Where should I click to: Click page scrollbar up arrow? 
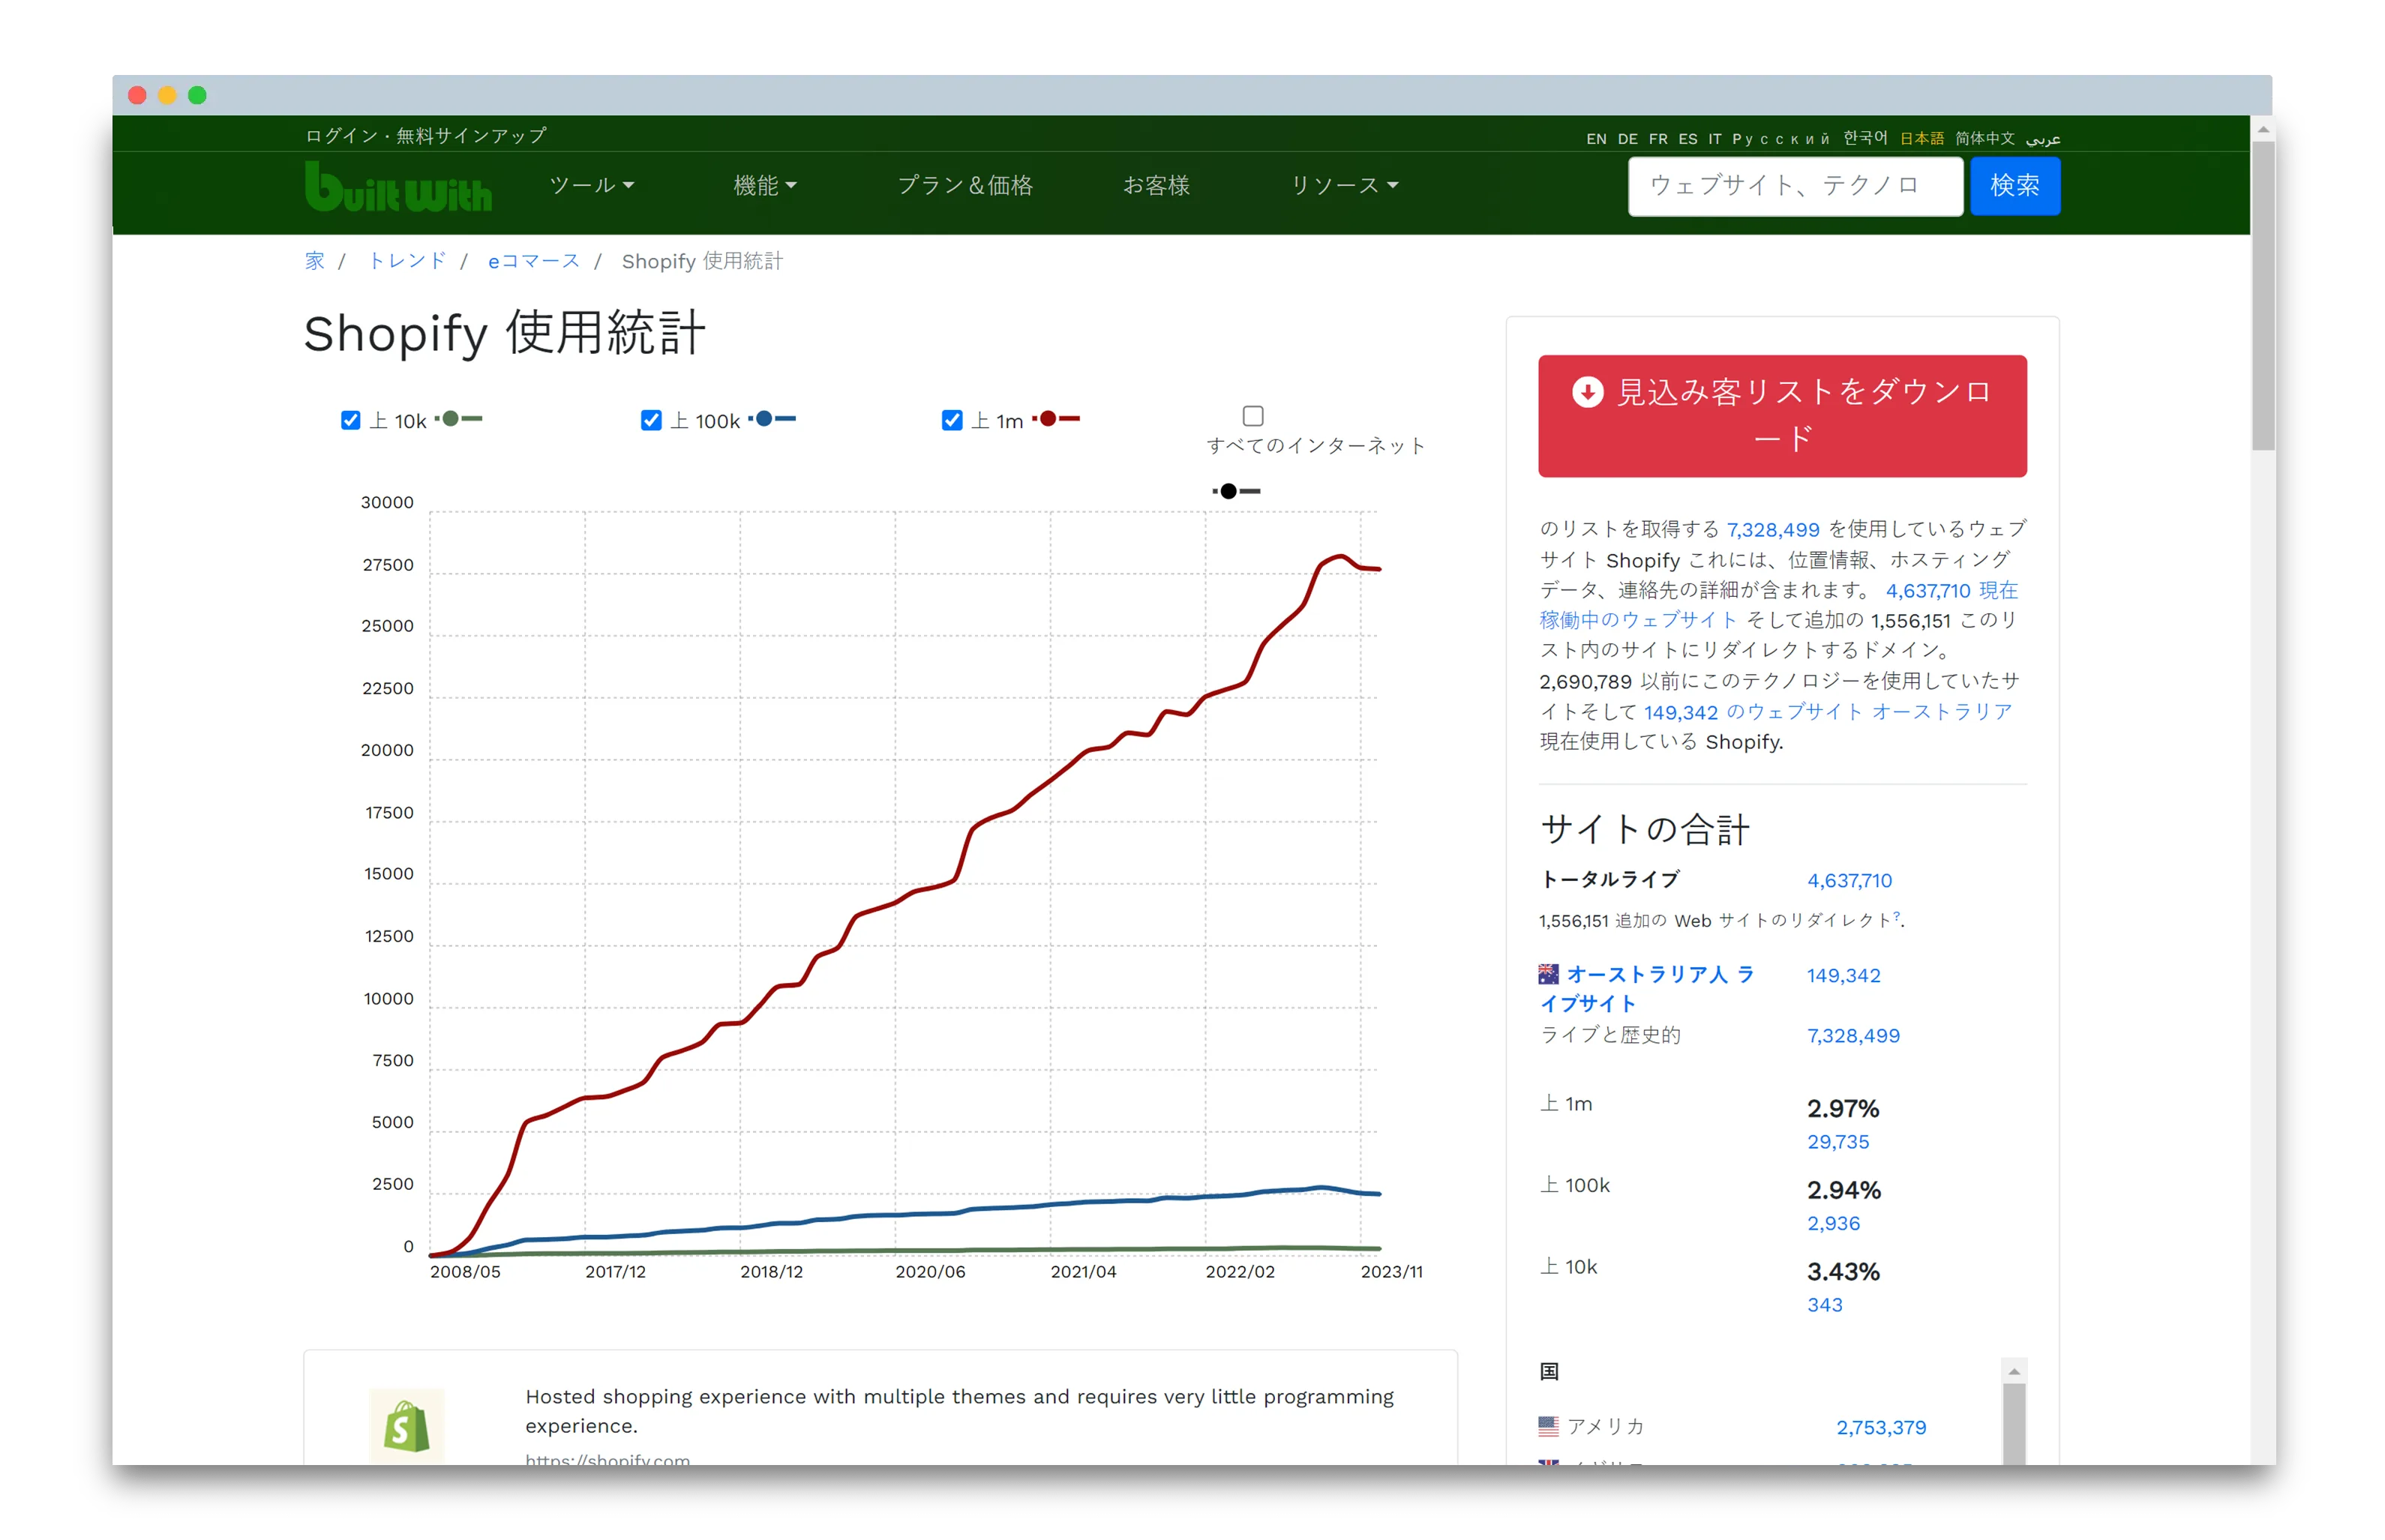coord(2263,129)
